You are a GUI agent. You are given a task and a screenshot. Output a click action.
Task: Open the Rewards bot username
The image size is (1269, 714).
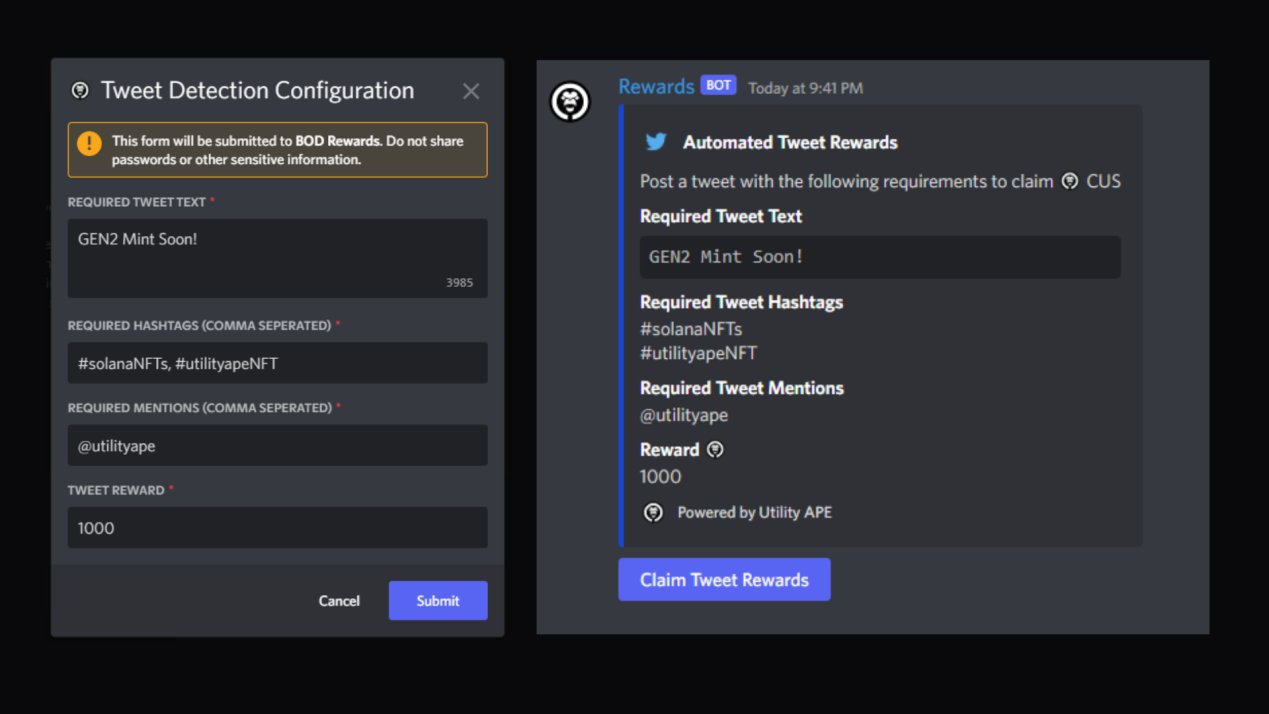pyautogui.click(x=656, y=87)
